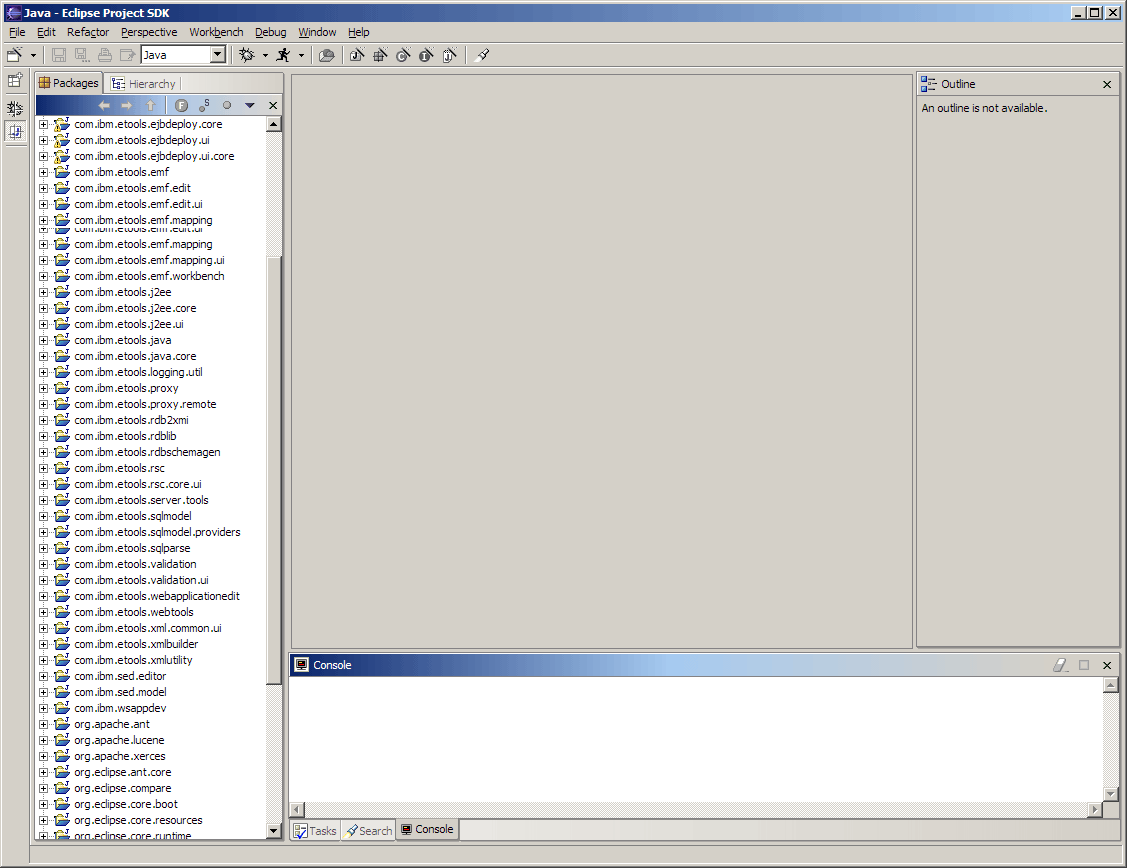The image size is (1127, 868).
Task: Open the Window menu
Action: click(x=317, y=32)
